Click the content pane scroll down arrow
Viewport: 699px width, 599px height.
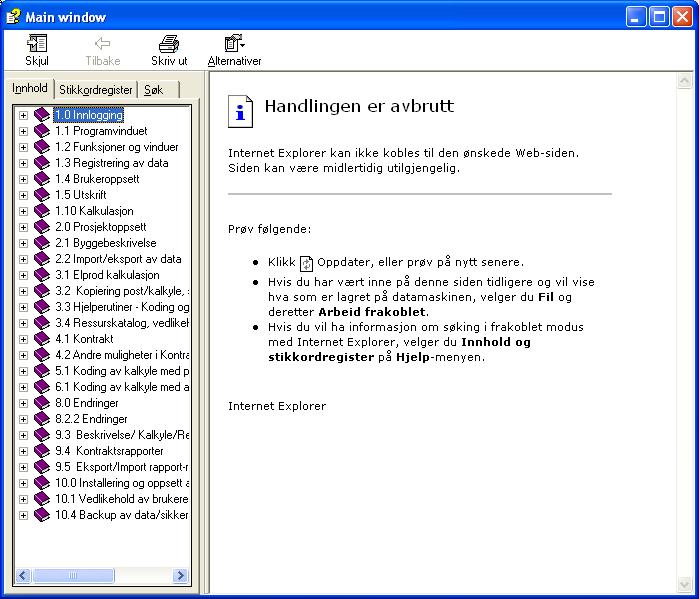[684, 584]
